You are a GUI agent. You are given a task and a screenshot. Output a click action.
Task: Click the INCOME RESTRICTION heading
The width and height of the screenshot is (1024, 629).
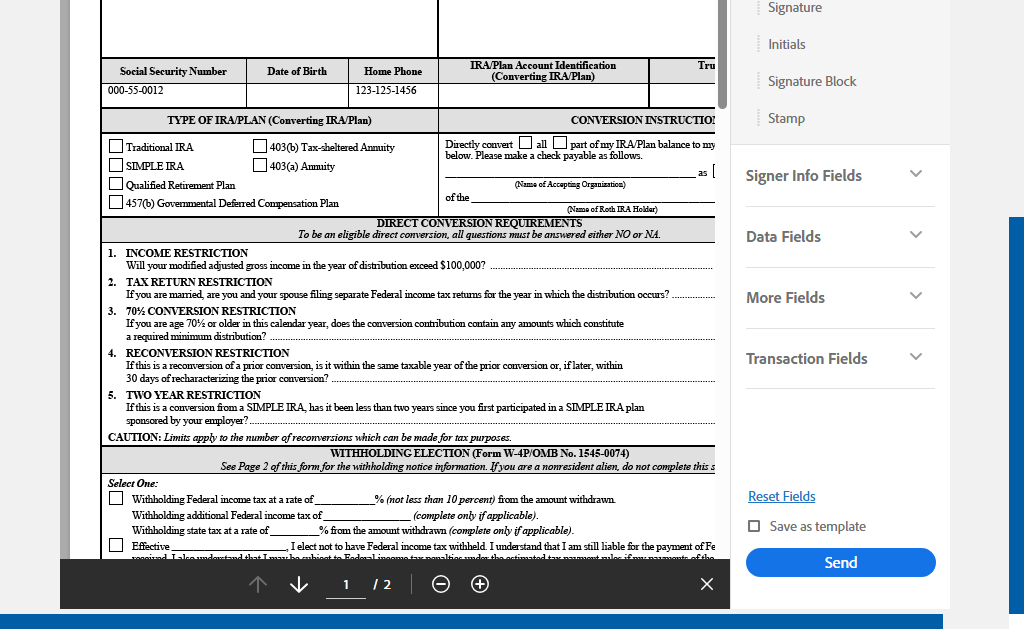pyautogui.click(x=187, y=253)
